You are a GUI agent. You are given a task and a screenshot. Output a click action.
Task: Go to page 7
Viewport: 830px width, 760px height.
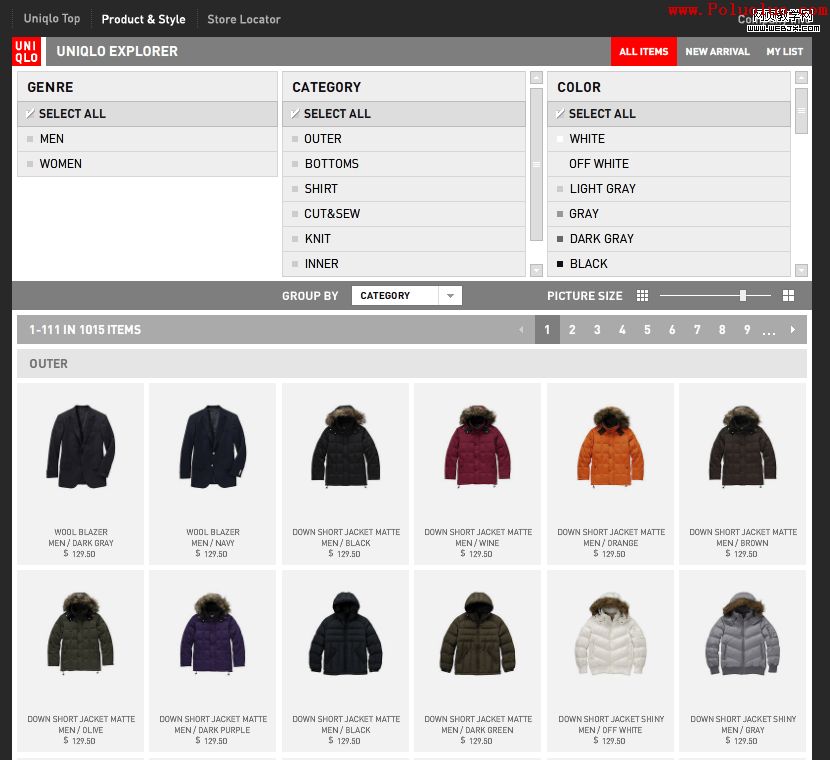point(697,329)
